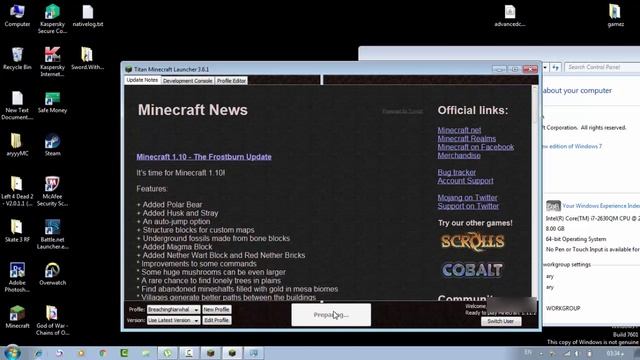The height and width of the screenshot is (360, 640).
Task: Open Minecraft 1.10 Frostburn Update link
Action: [x=204, y=157]
